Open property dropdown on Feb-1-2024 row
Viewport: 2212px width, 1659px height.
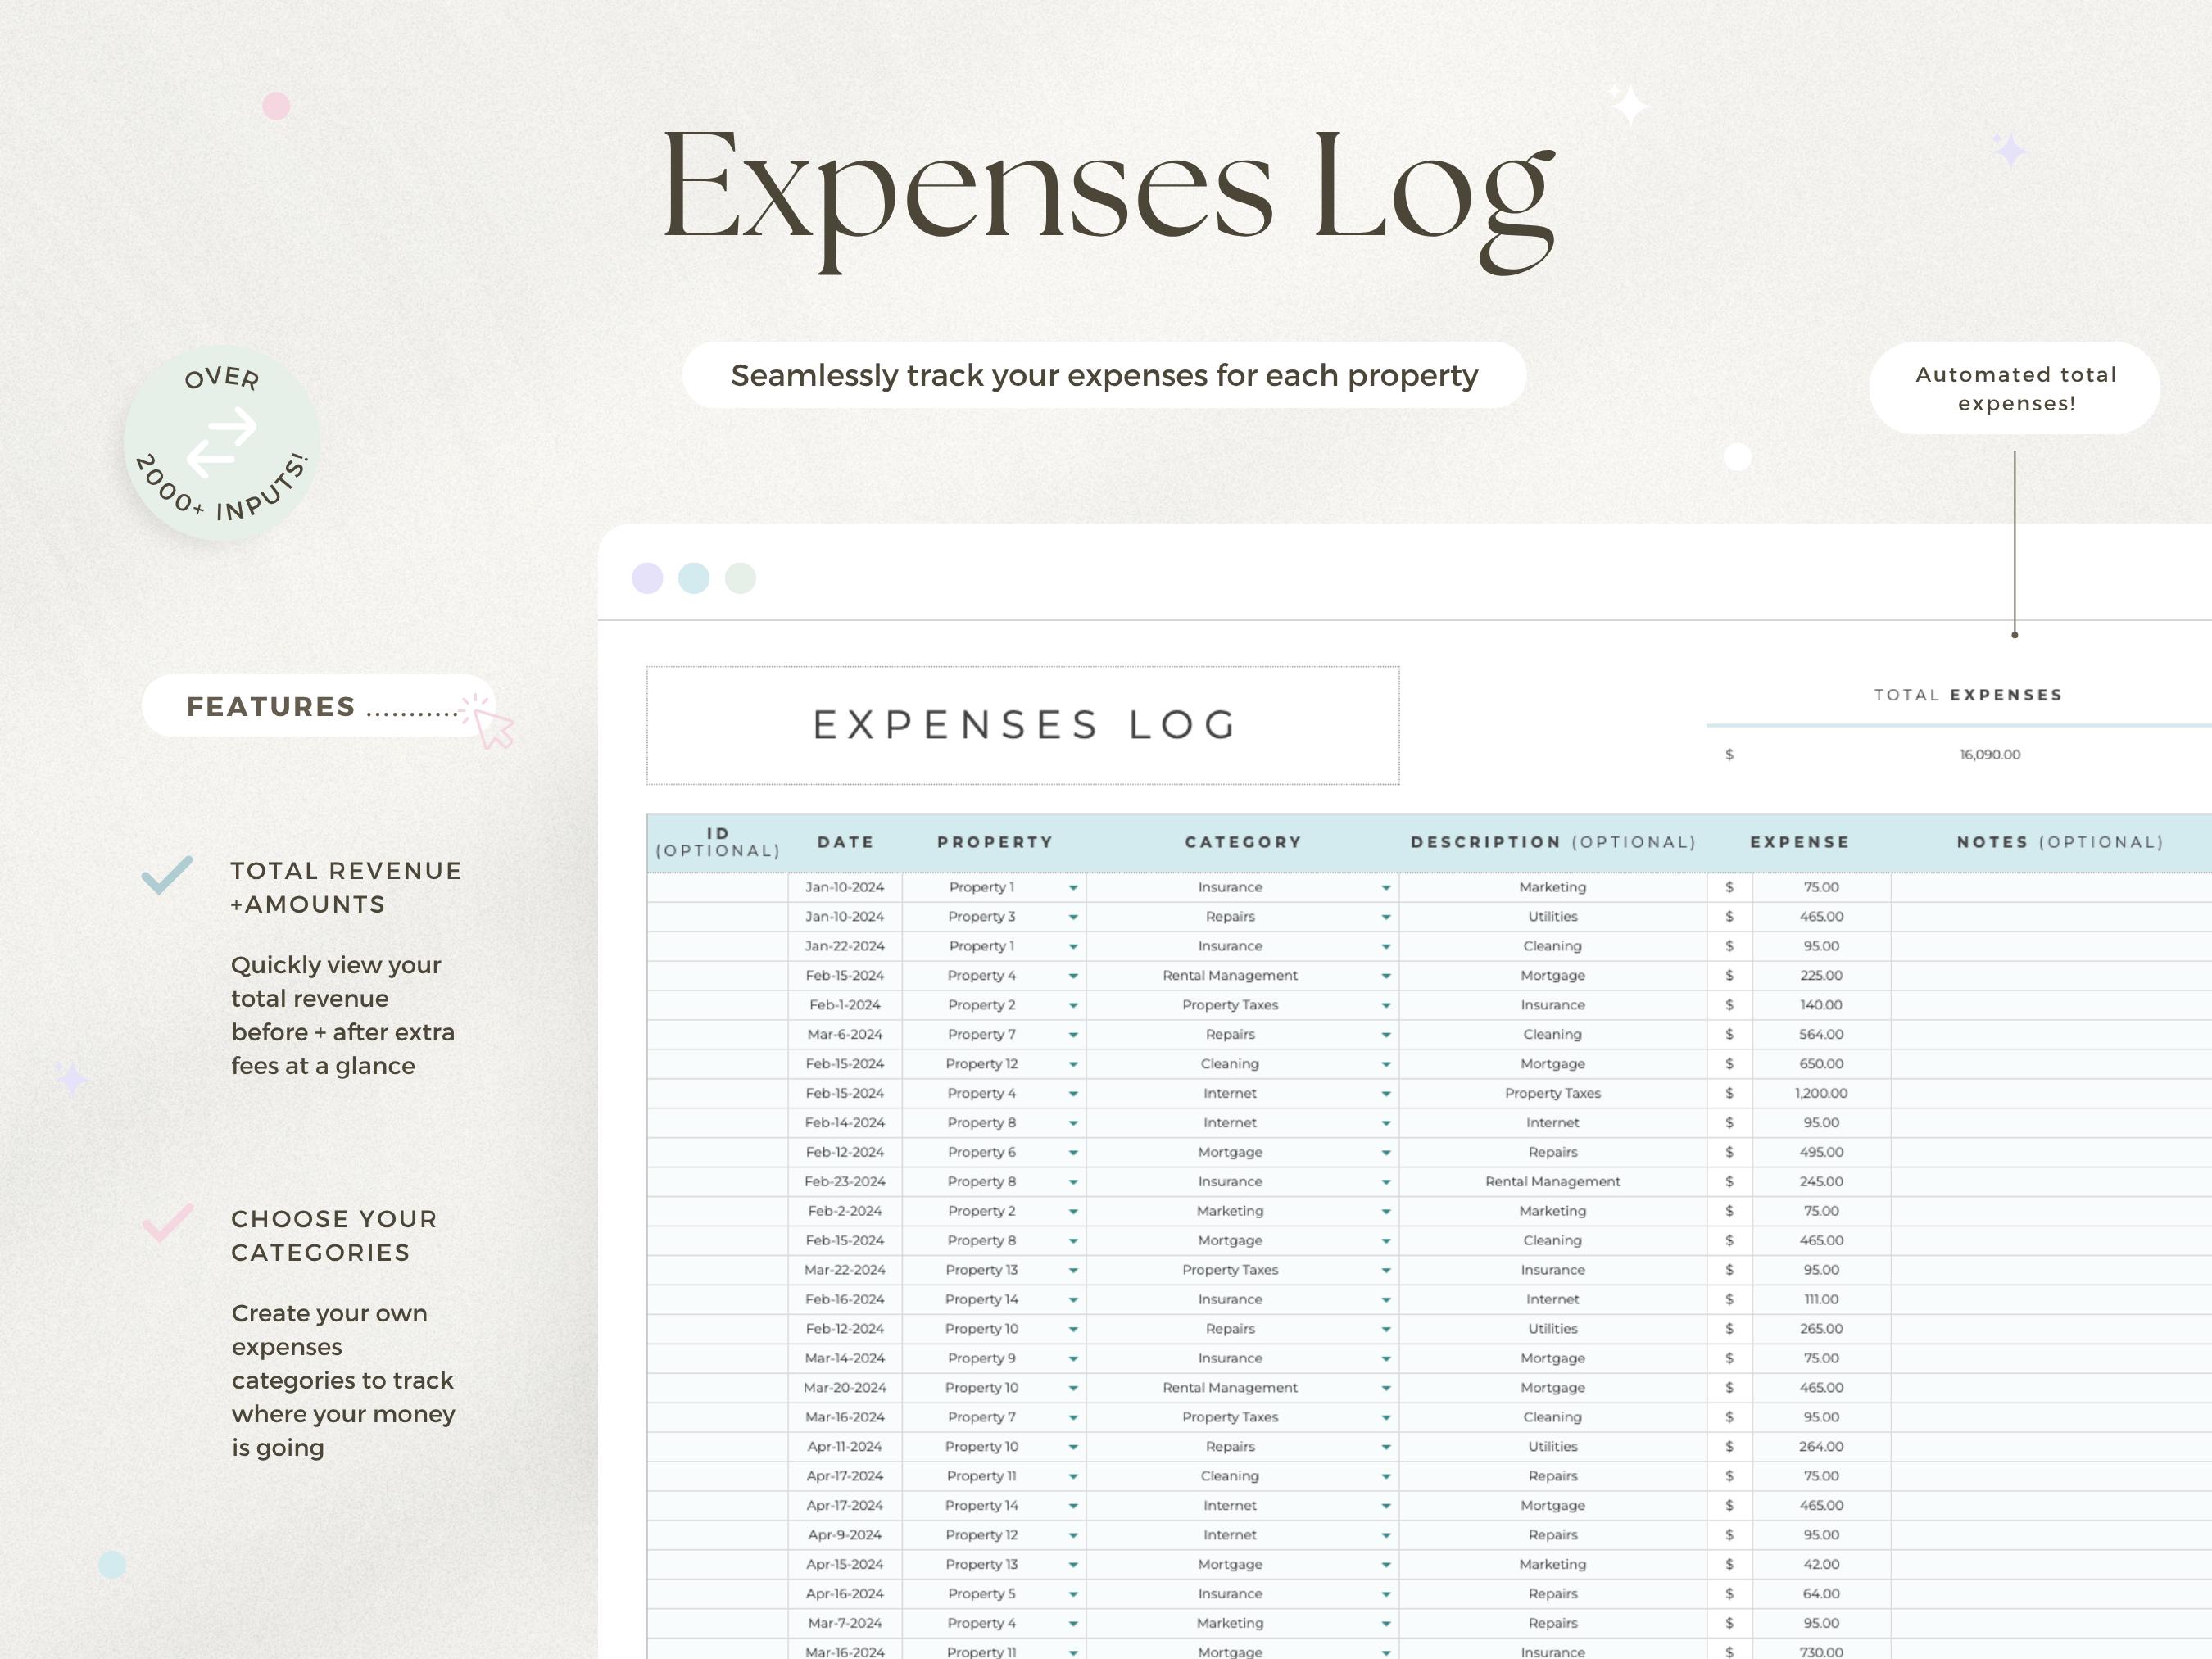tap(1073, 1005)
